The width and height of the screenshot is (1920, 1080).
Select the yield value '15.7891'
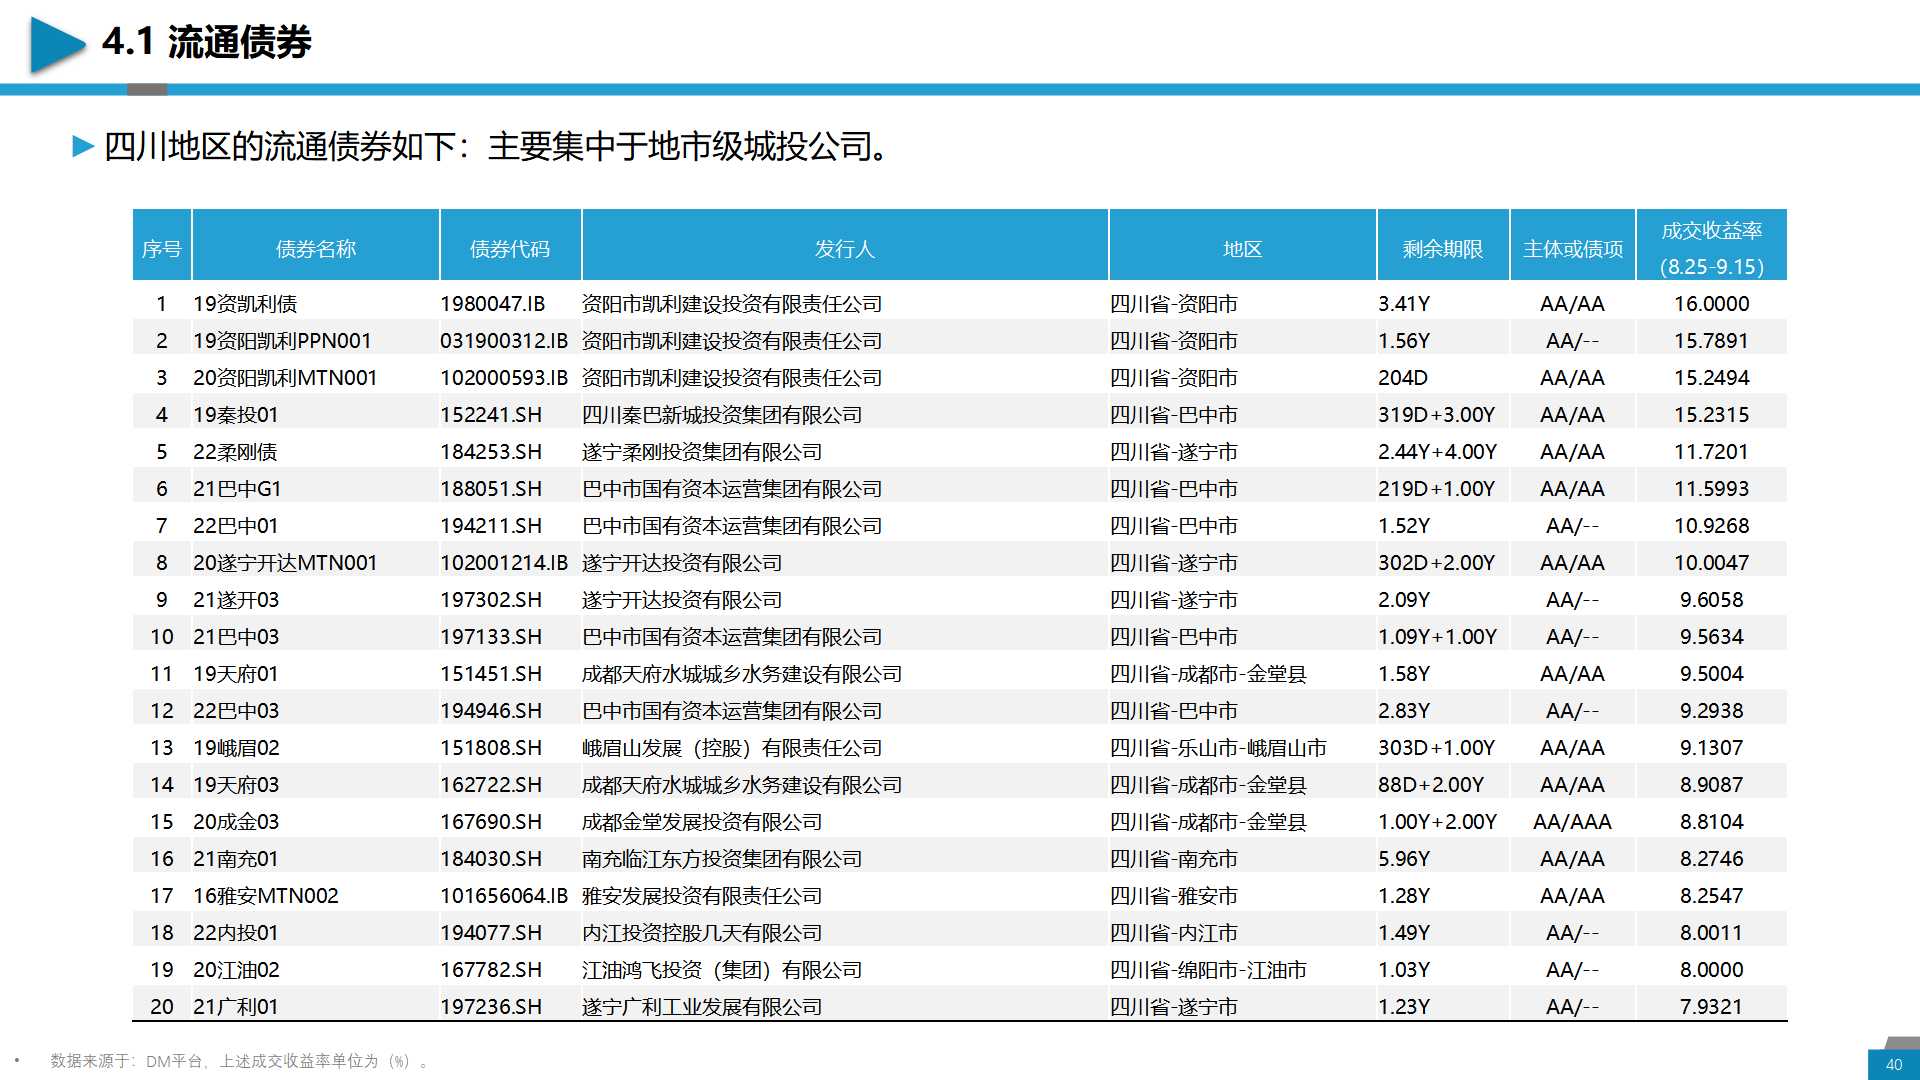pos(1711,341)
